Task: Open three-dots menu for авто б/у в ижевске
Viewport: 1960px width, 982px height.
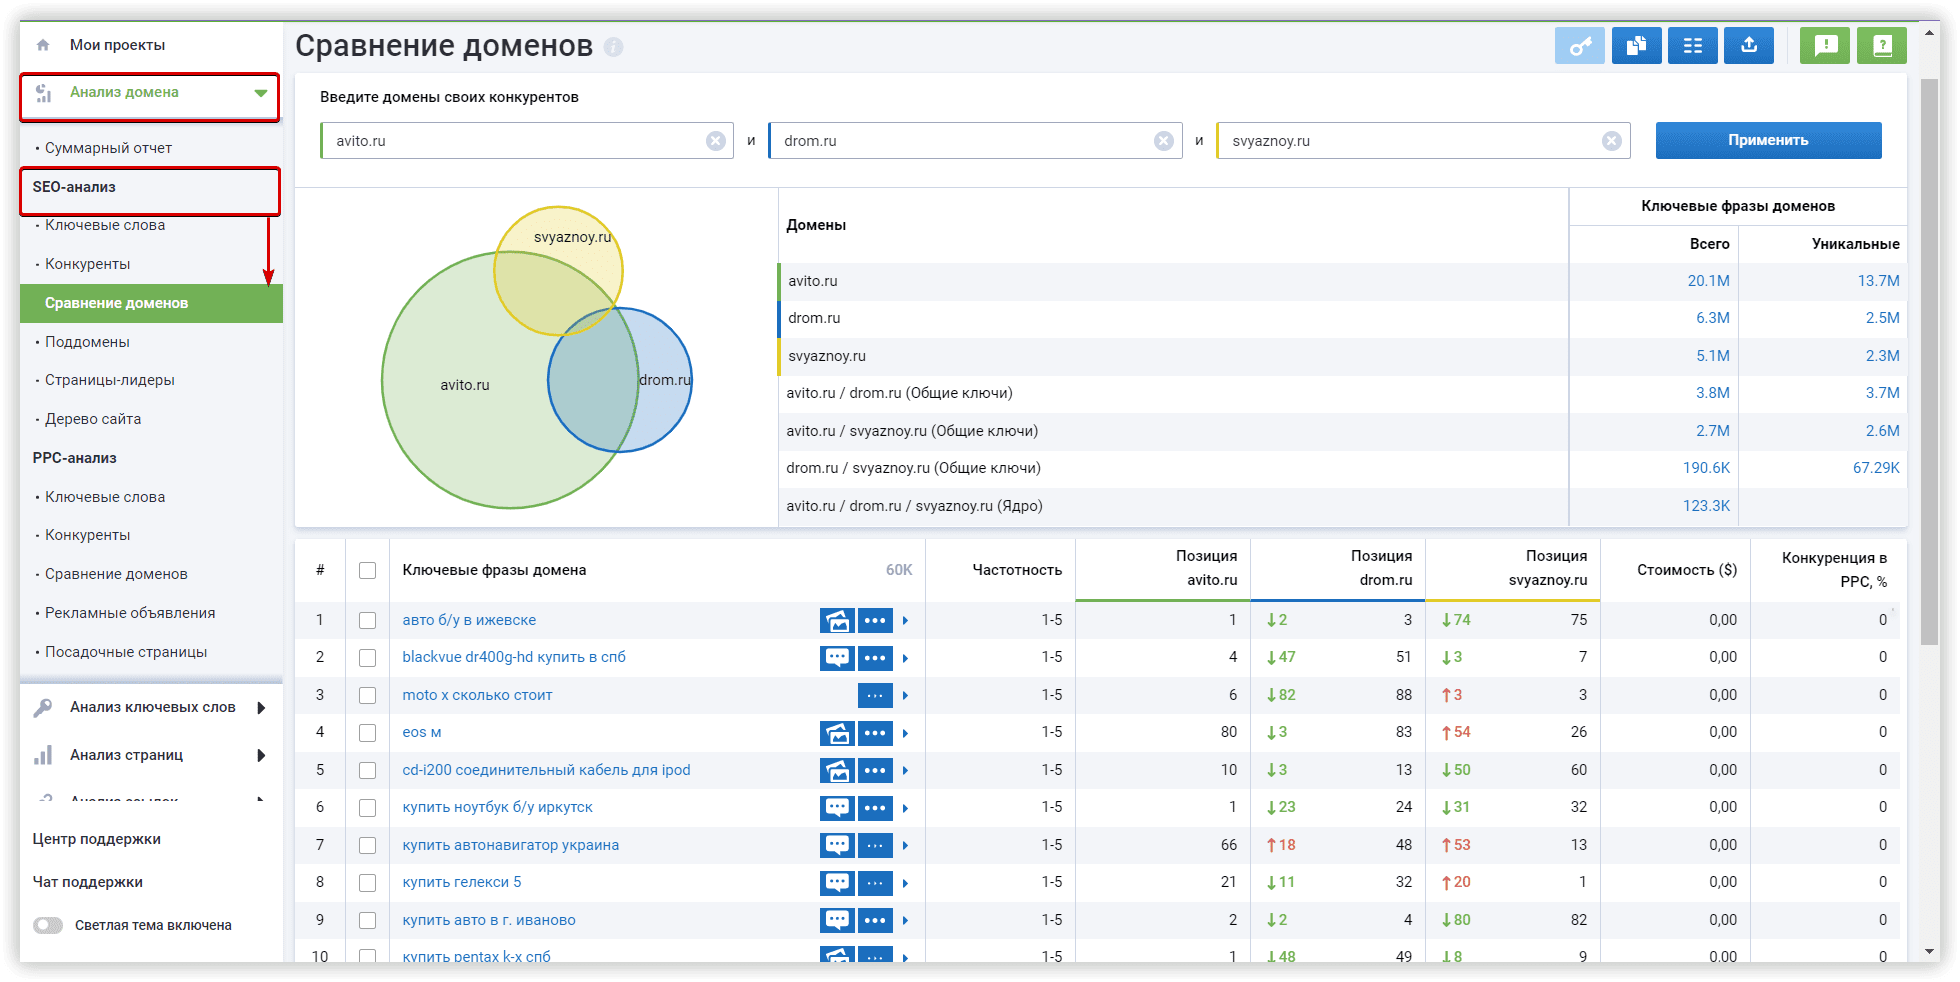Action: 875,620
